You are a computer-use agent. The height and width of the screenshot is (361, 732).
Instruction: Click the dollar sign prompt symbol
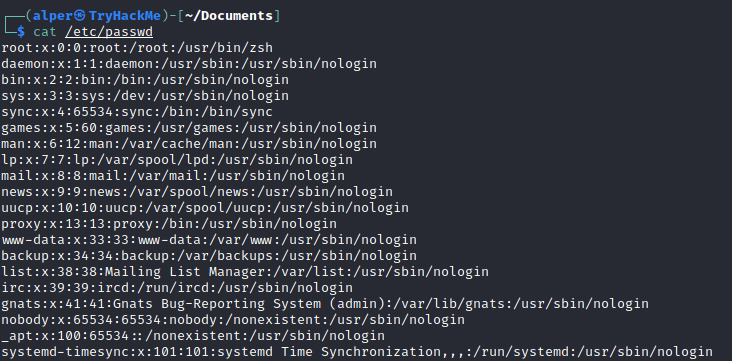pos(21,32)
